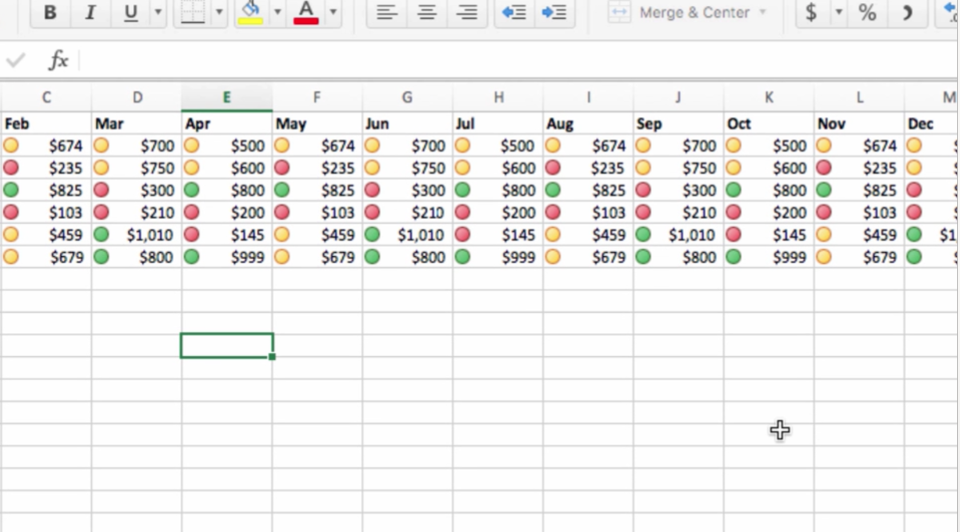Center text horizontally
960x532 pixels.
tap(427, 12)
